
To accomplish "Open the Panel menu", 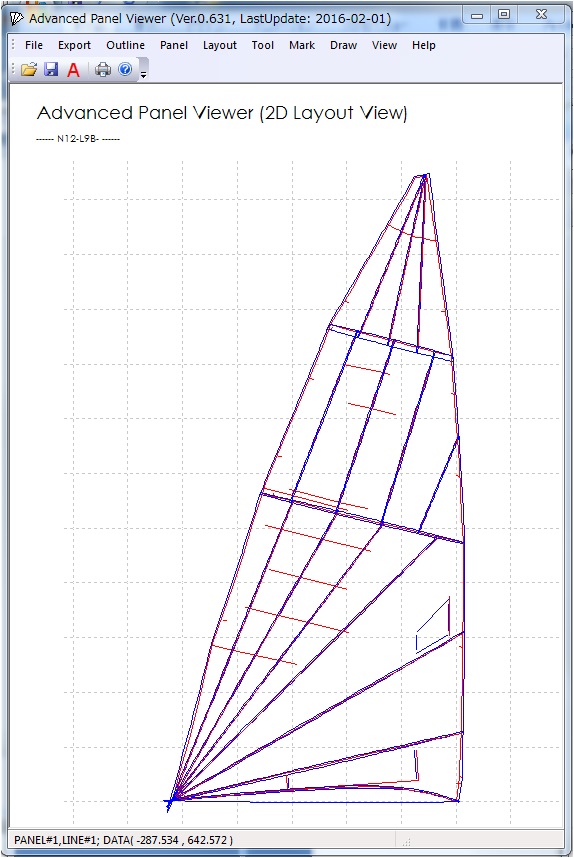I will [174, 45].
